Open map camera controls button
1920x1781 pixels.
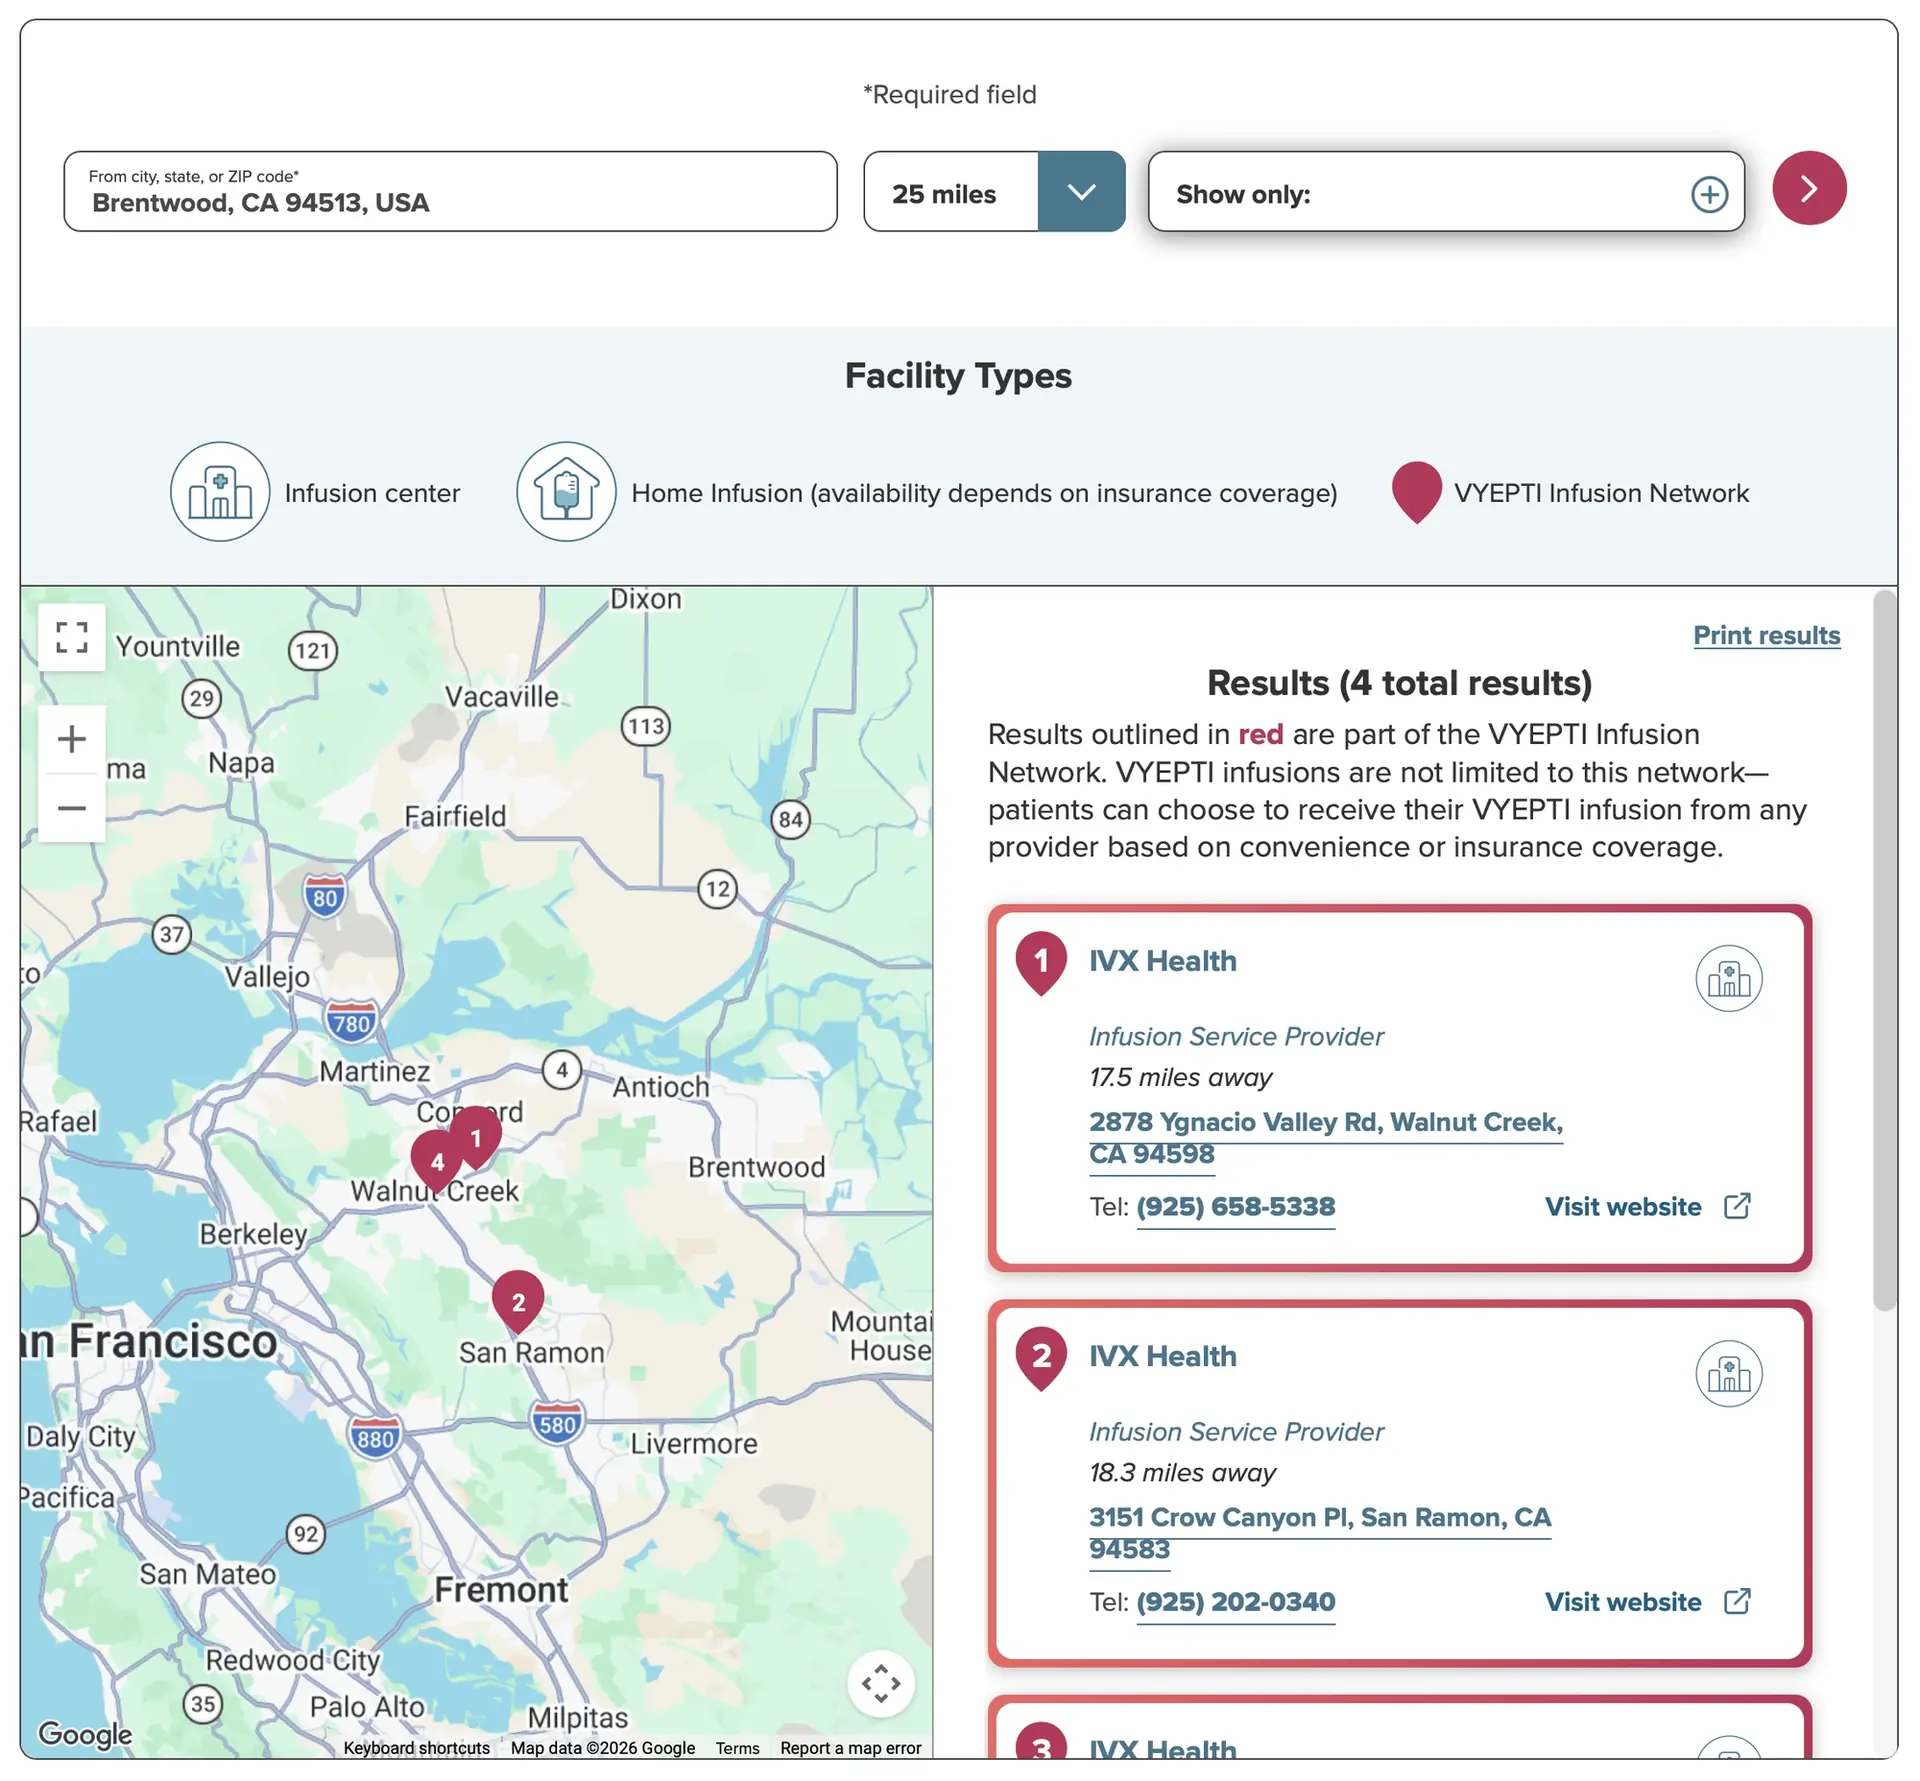coord(880,1682)
